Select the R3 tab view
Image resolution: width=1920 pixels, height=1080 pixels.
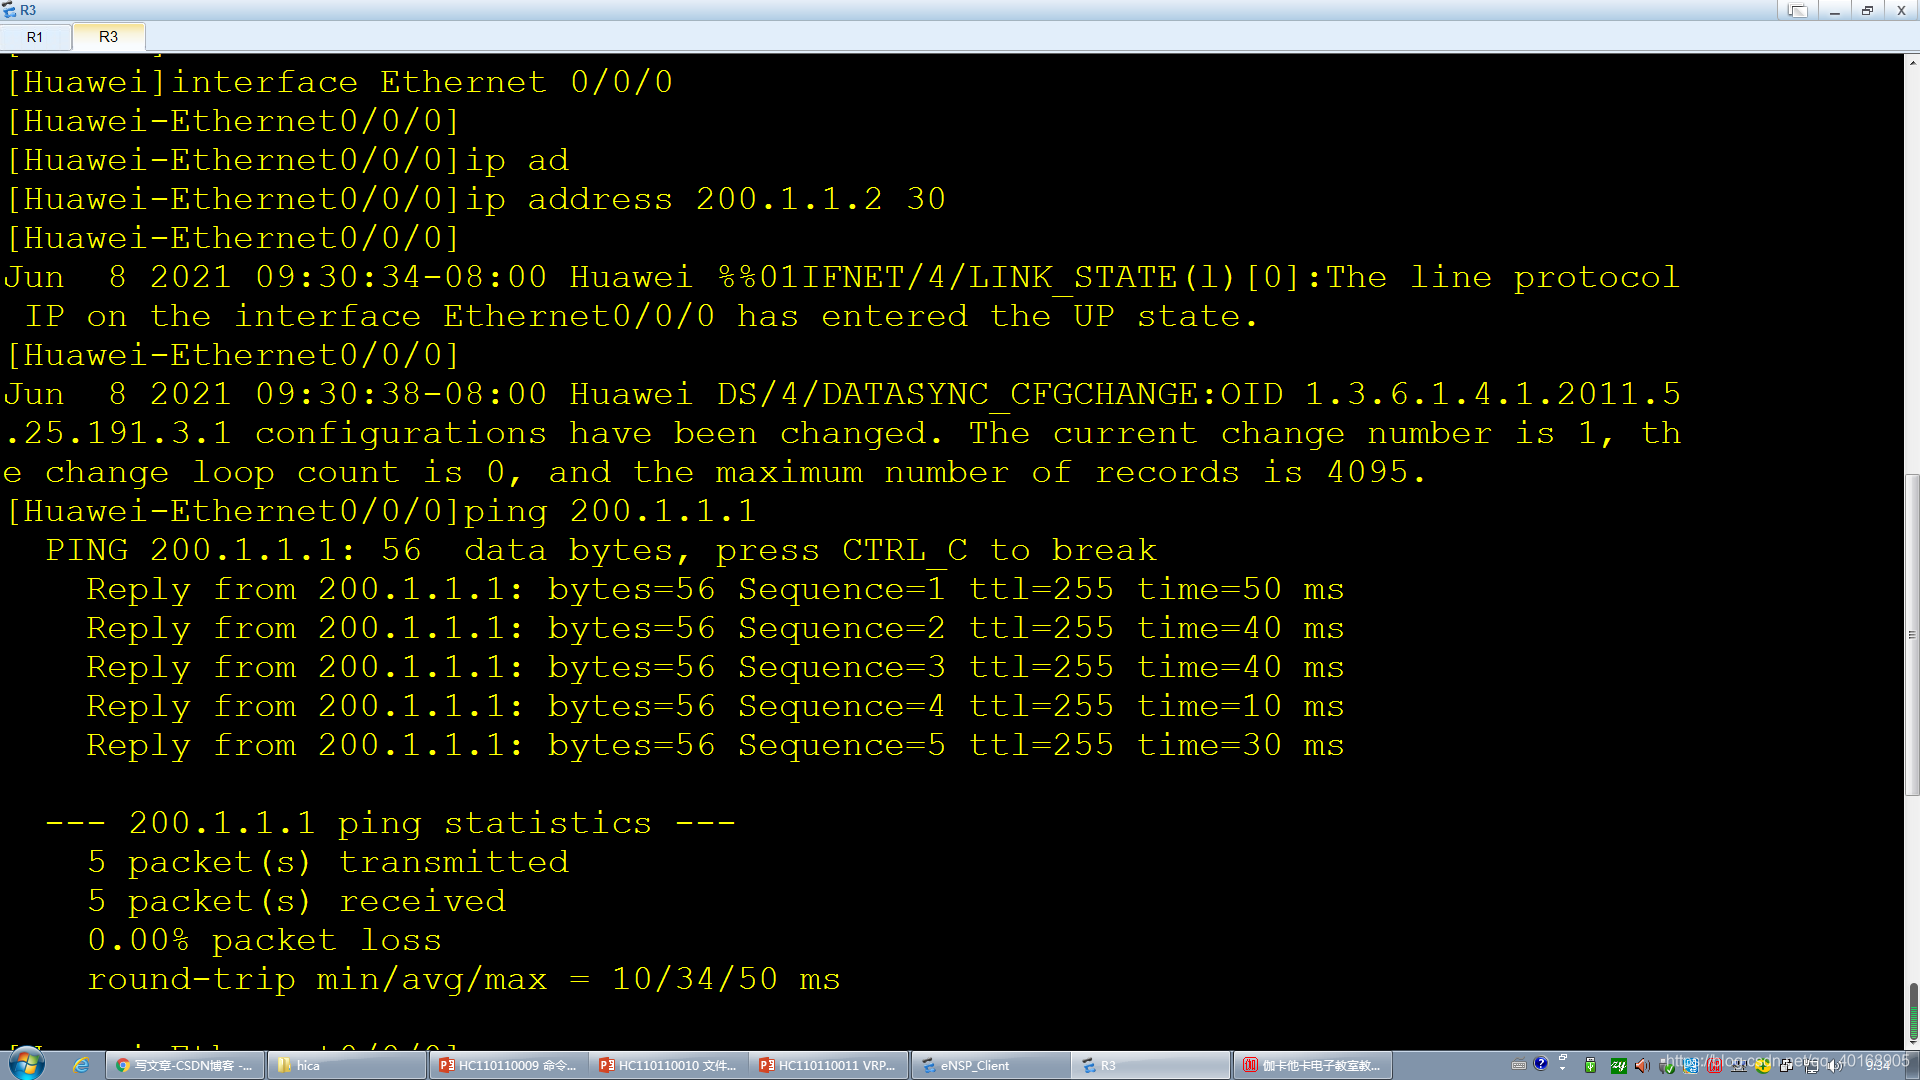(x=108, y=36)
